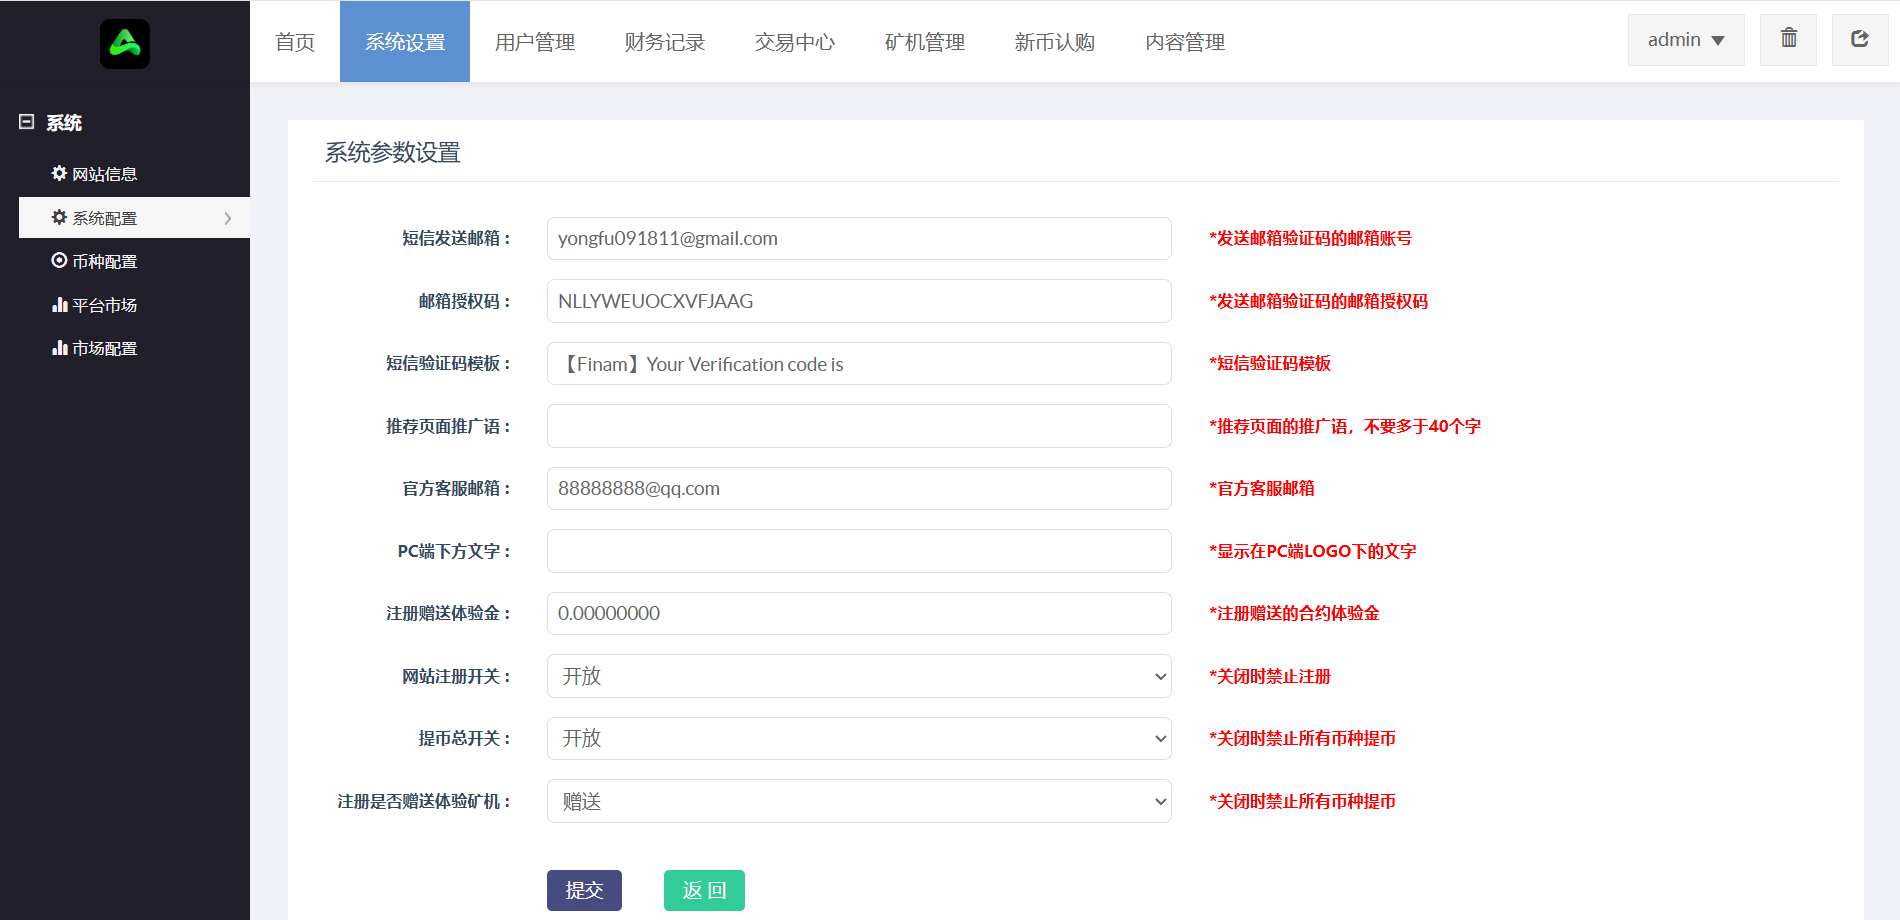Viewport: 1900px width, 920px height.
Task: Click into the 推荐页面推广语 text field
Action: (858, 426)
